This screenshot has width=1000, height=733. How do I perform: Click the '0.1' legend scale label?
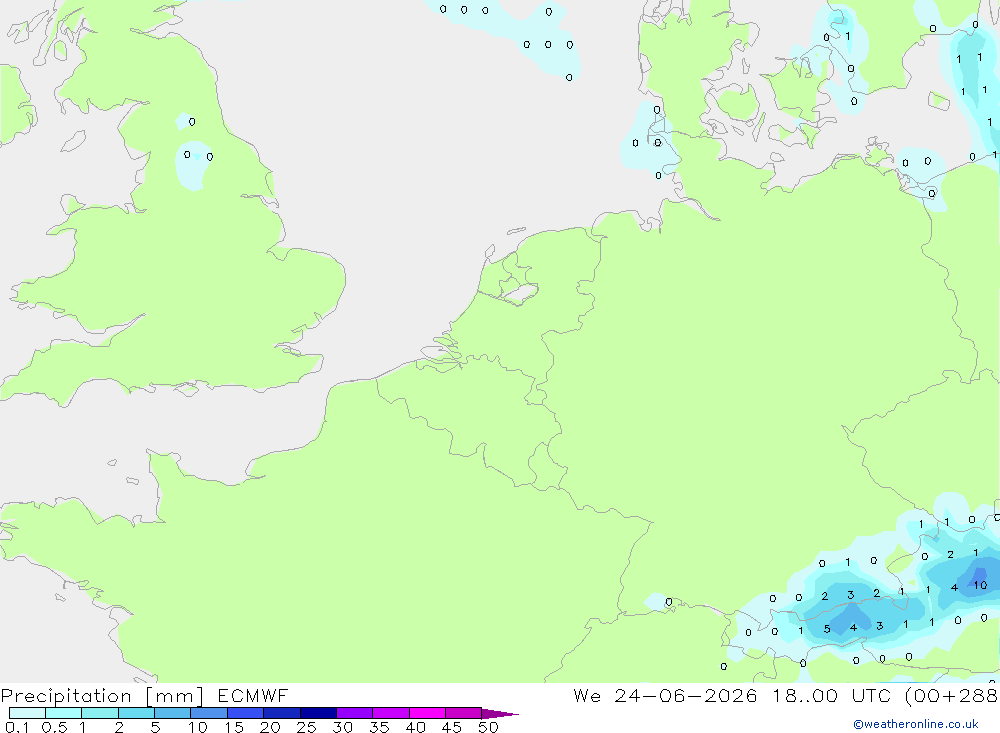click(17, 727)
